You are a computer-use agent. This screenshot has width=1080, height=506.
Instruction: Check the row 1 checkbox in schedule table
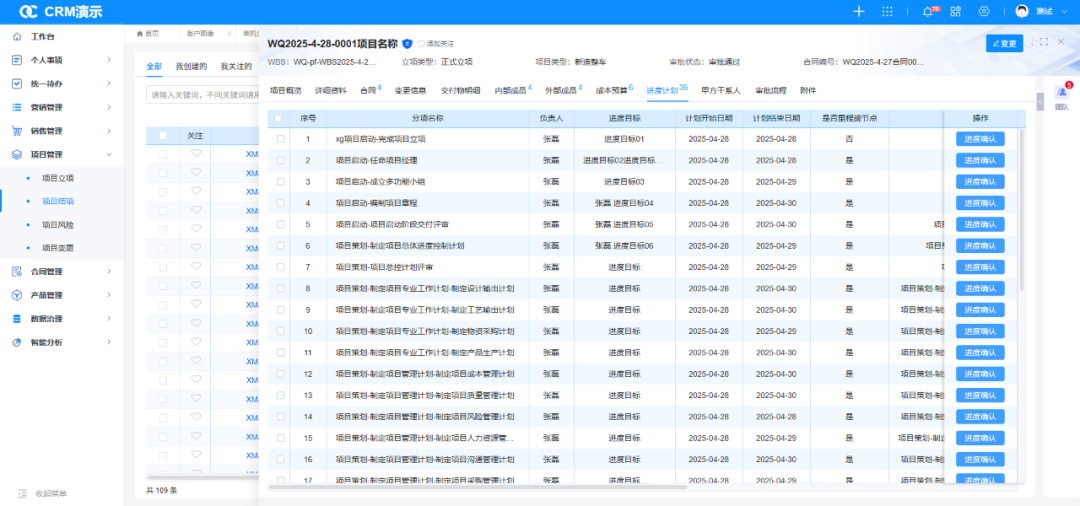tap(280, 139)
